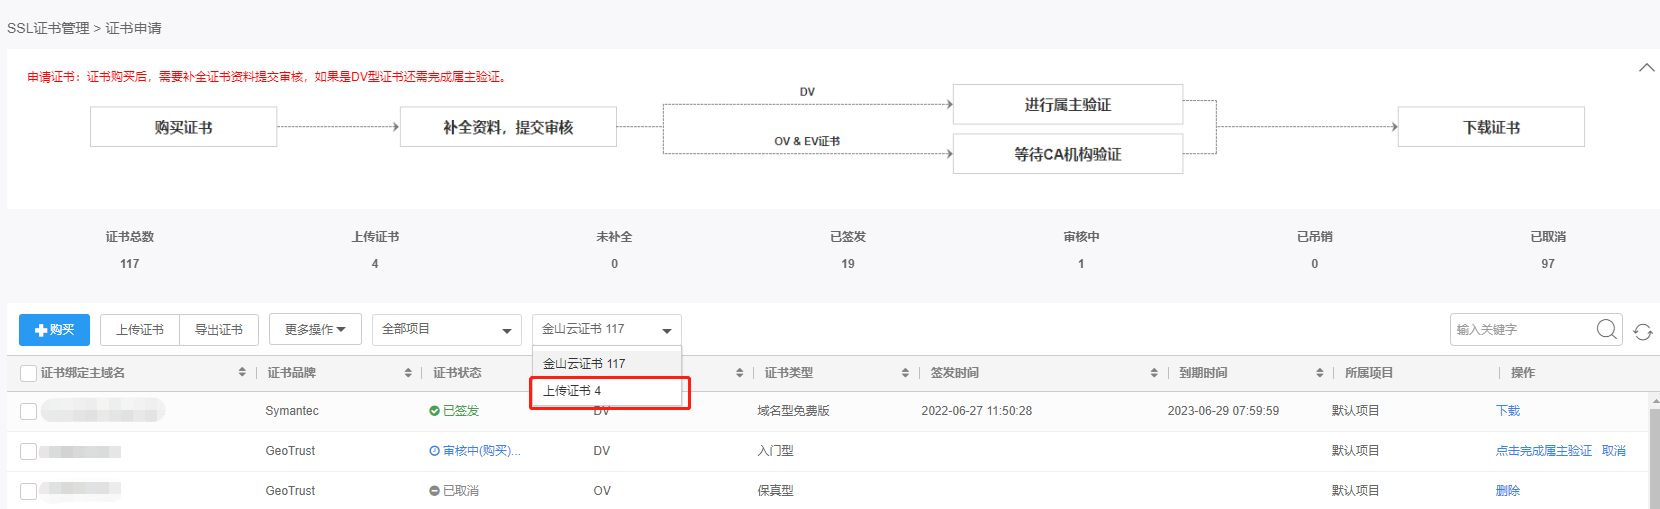
Task: Select 上传证书 4 option in list
Action: [x=607, y=391]
